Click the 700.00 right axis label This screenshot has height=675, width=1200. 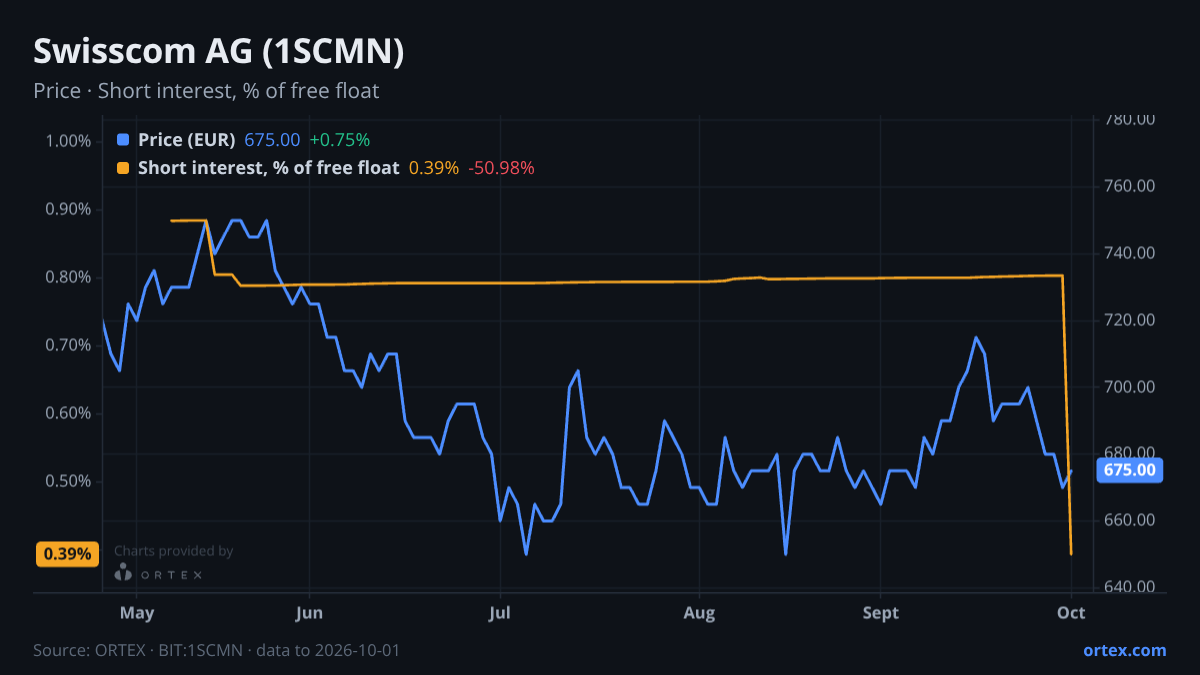1130,387
